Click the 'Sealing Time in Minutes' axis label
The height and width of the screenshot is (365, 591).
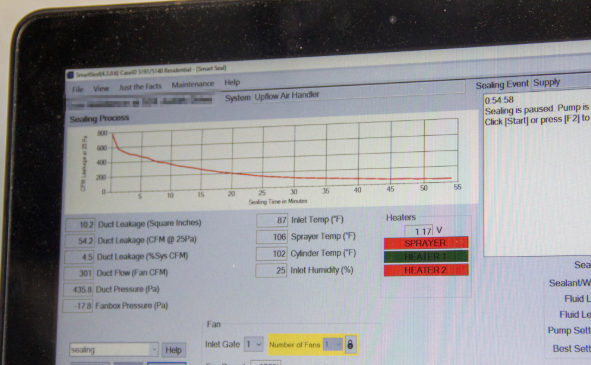278,201
